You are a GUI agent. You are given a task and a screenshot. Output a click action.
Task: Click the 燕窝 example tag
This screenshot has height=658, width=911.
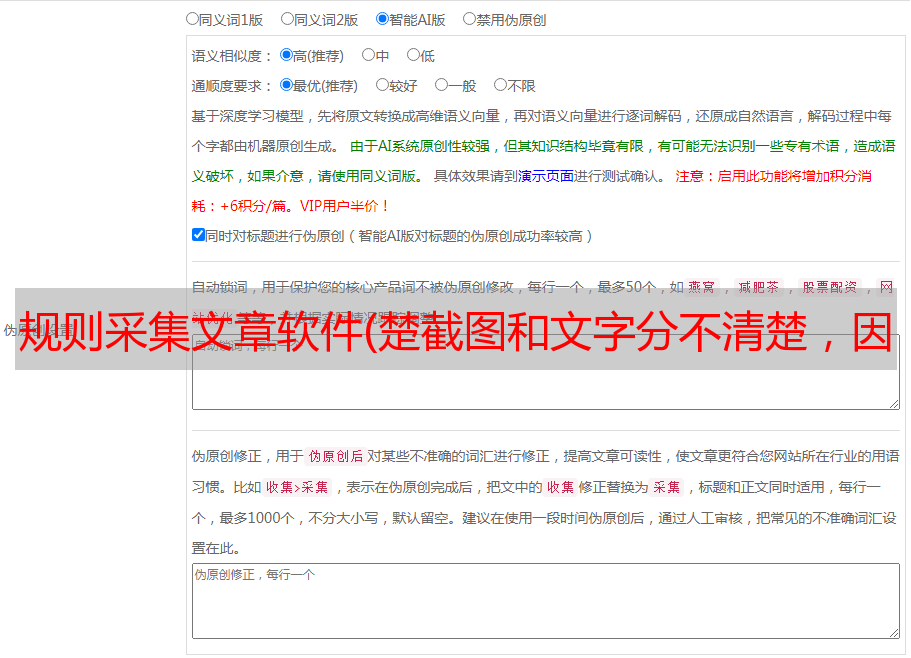(x=701, y=287)
